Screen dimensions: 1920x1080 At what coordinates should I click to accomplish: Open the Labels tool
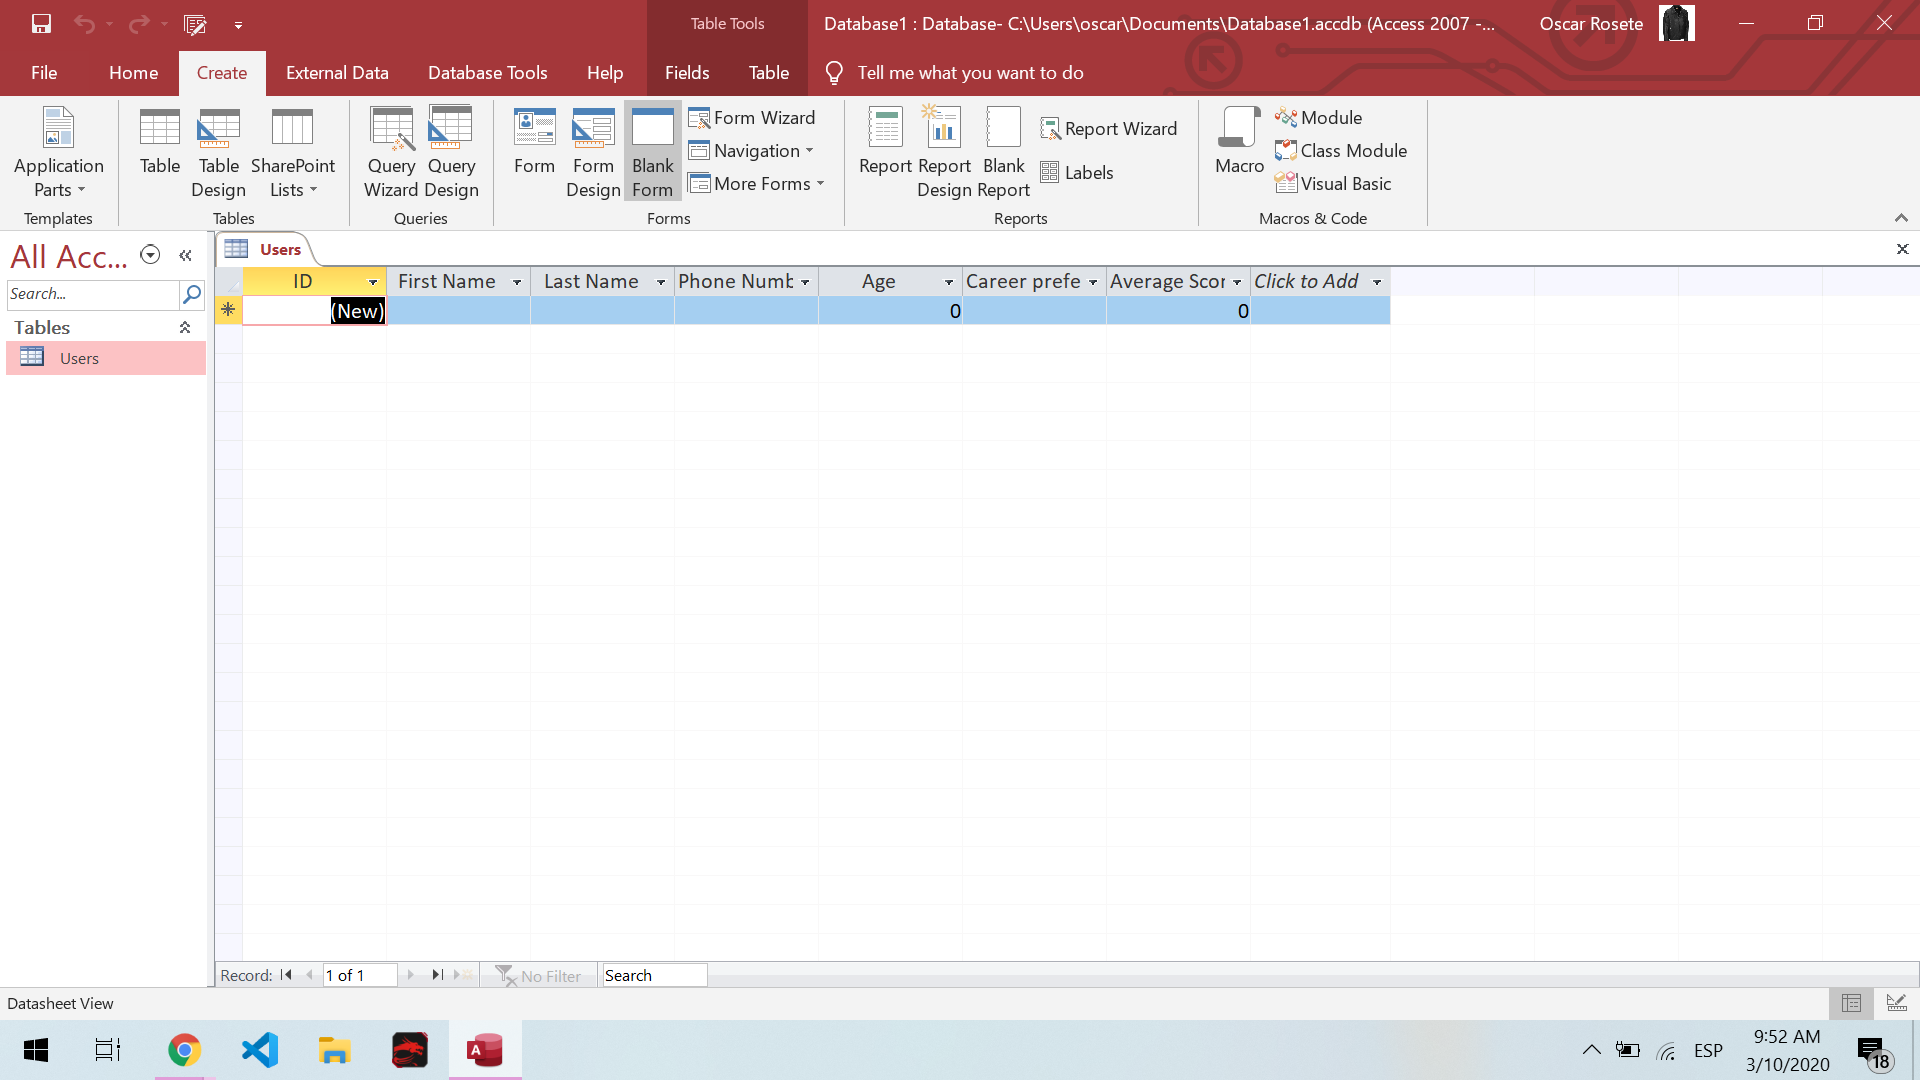tap(1077, 173)
